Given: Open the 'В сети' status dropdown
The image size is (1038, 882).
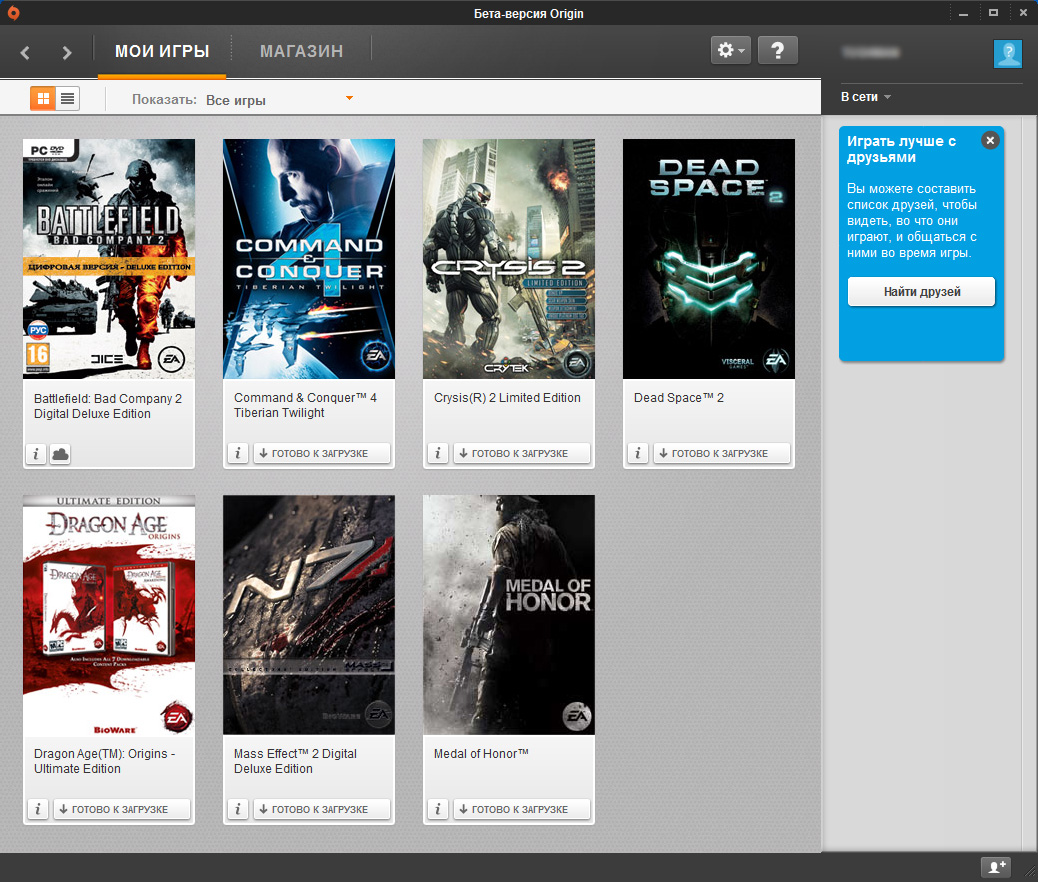Looking at the screenshot, I should coord(866,97).
